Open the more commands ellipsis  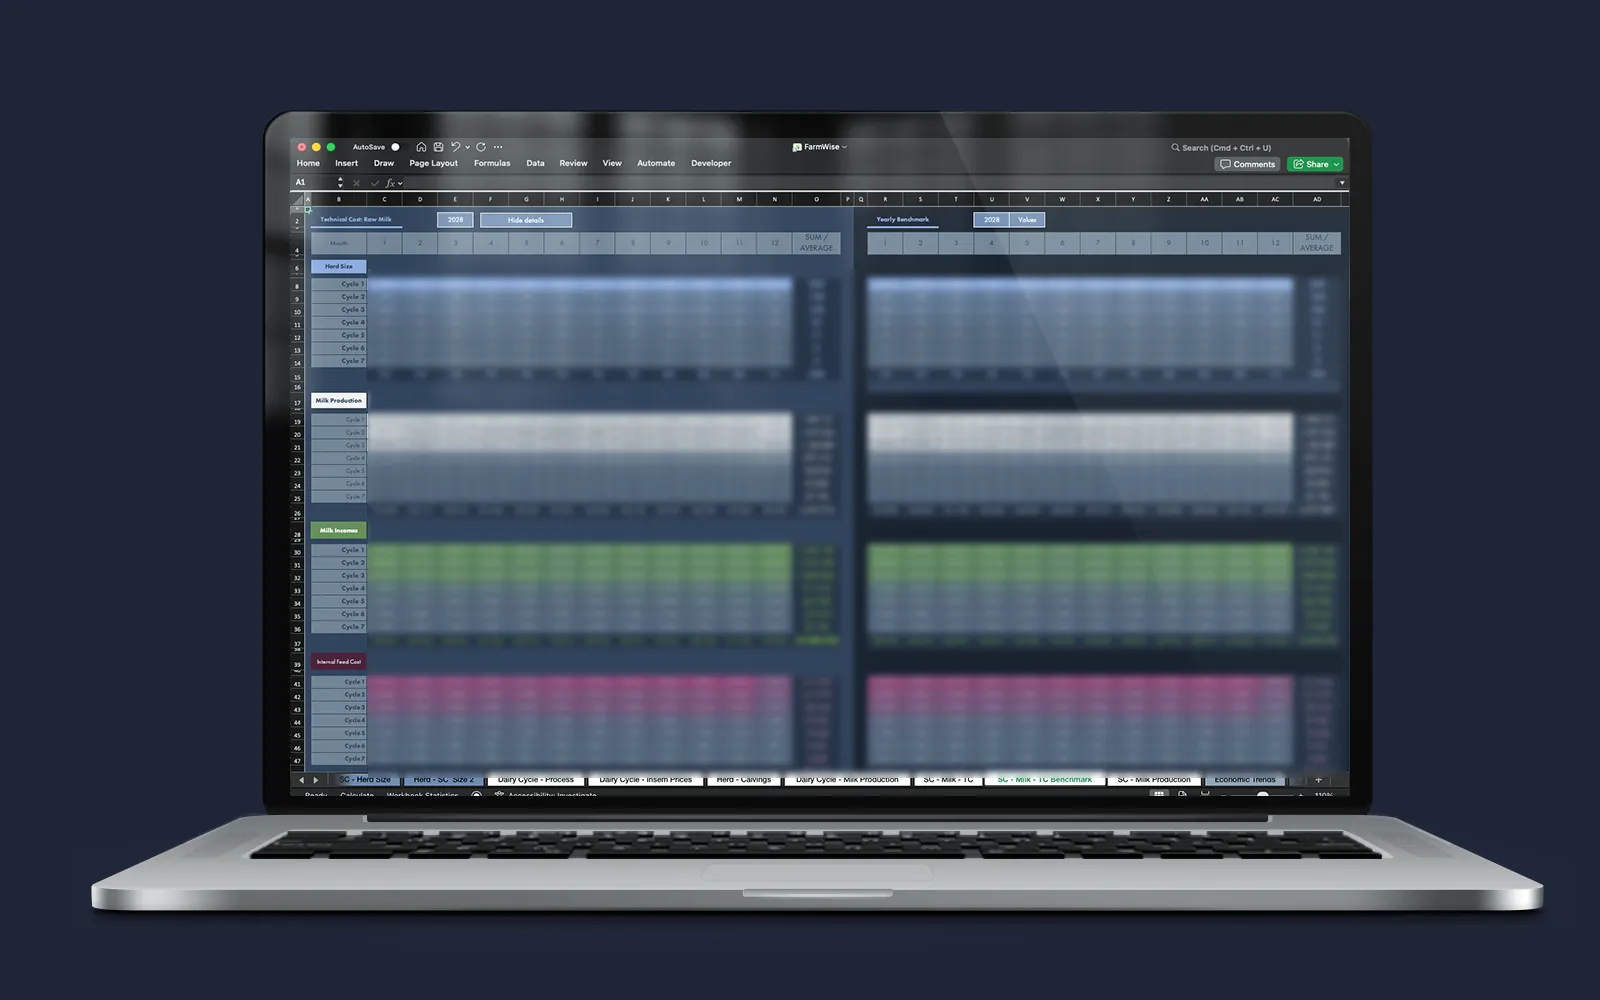(x=498, y=147)
